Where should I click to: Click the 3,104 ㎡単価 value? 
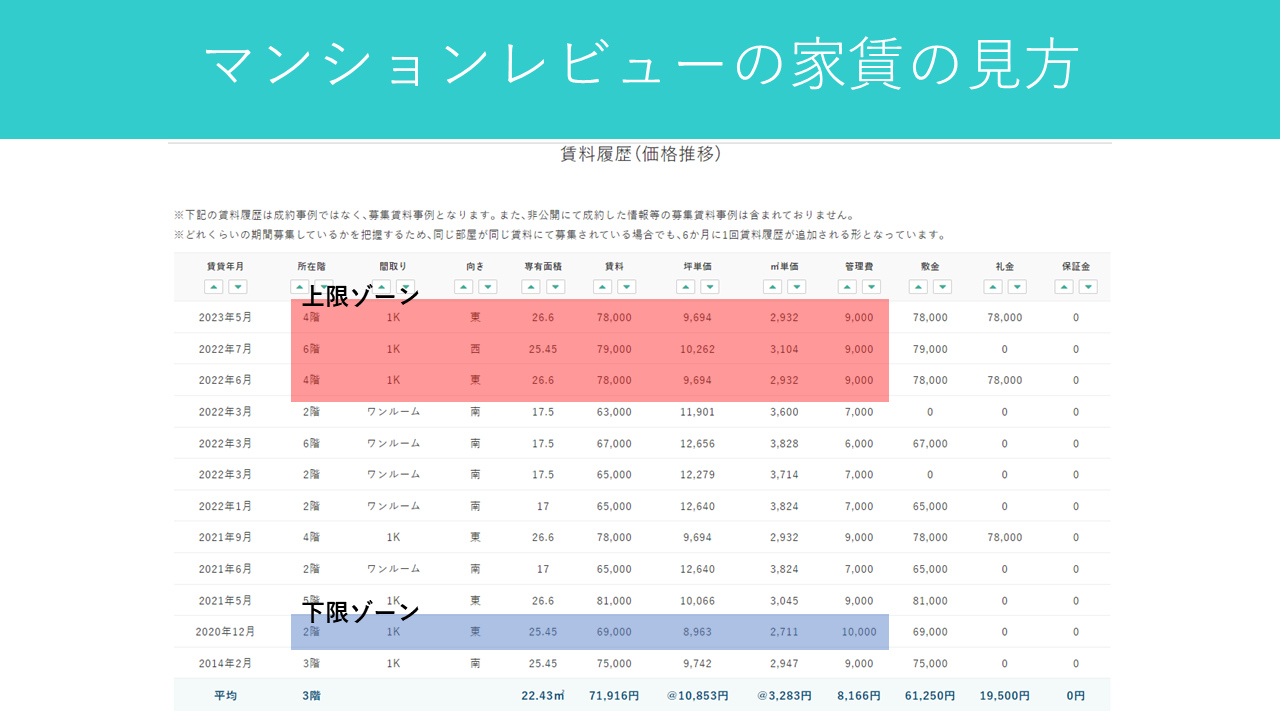click(x=784, y=349)
